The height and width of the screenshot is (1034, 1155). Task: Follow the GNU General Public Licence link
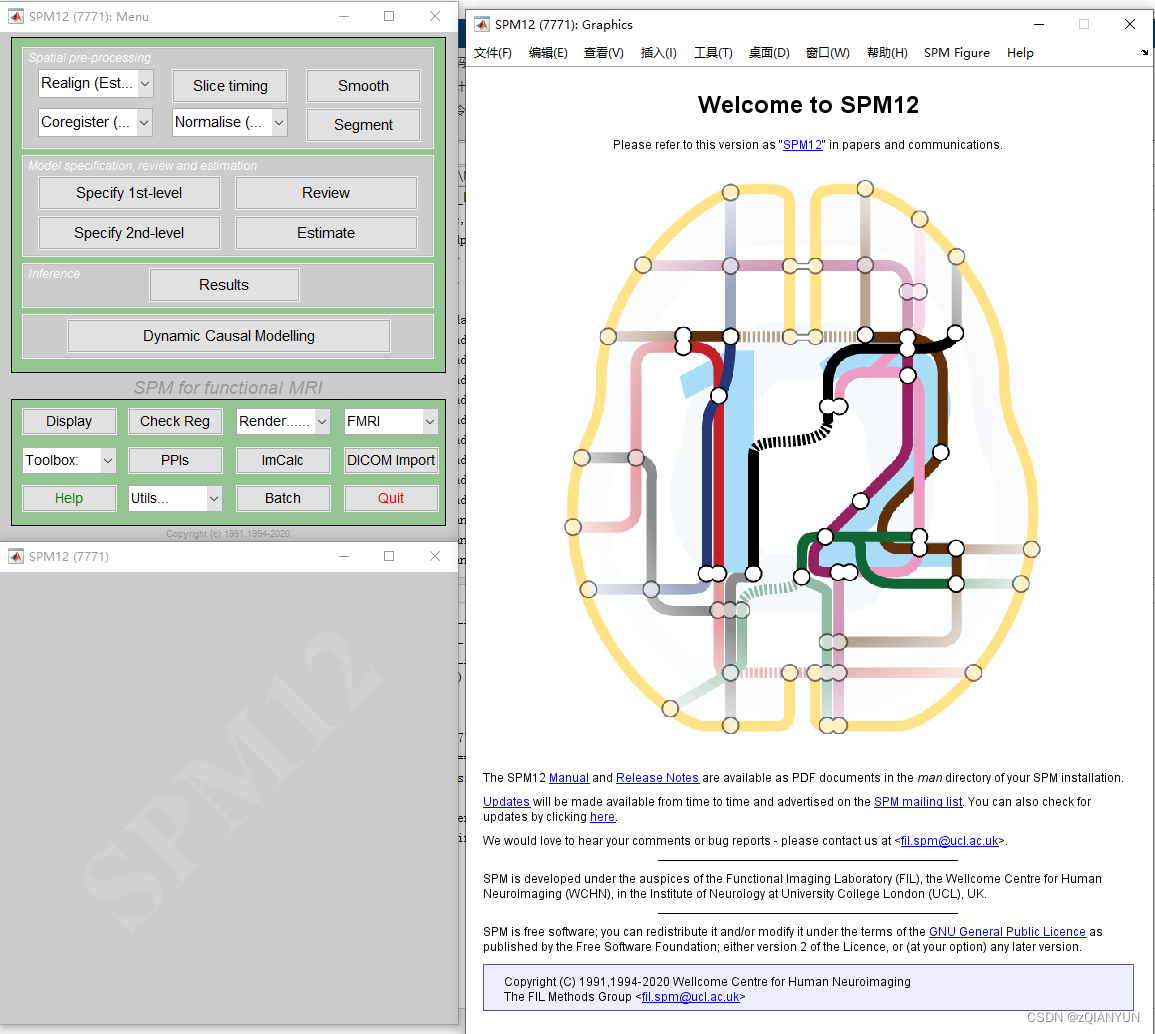(x=1007, y=931)
